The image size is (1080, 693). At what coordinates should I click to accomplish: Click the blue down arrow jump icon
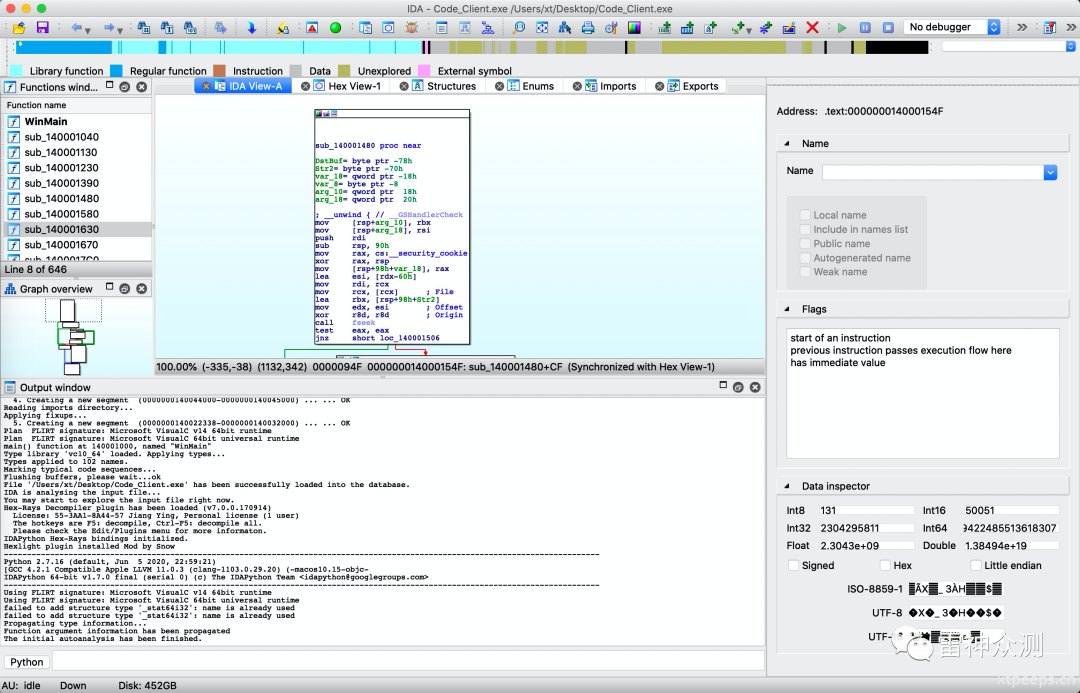[x=251, y=28]
